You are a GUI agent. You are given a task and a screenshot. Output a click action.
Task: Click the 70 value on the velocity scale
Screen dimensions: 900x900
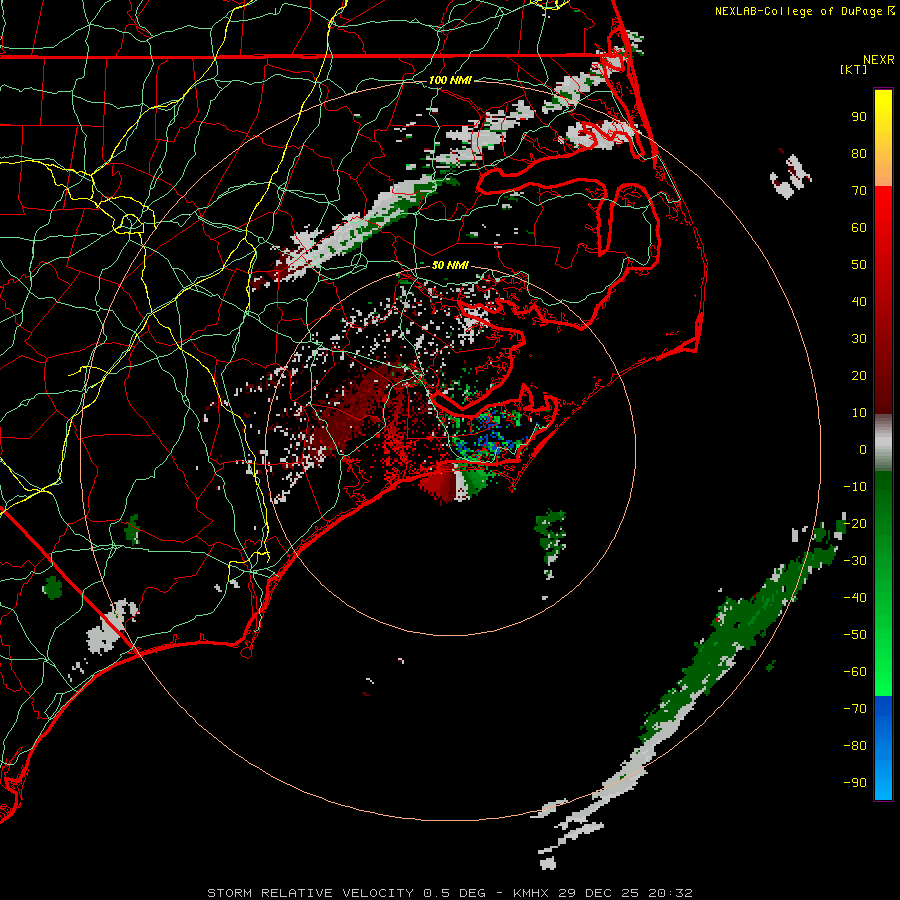click(x=859, y=191)
